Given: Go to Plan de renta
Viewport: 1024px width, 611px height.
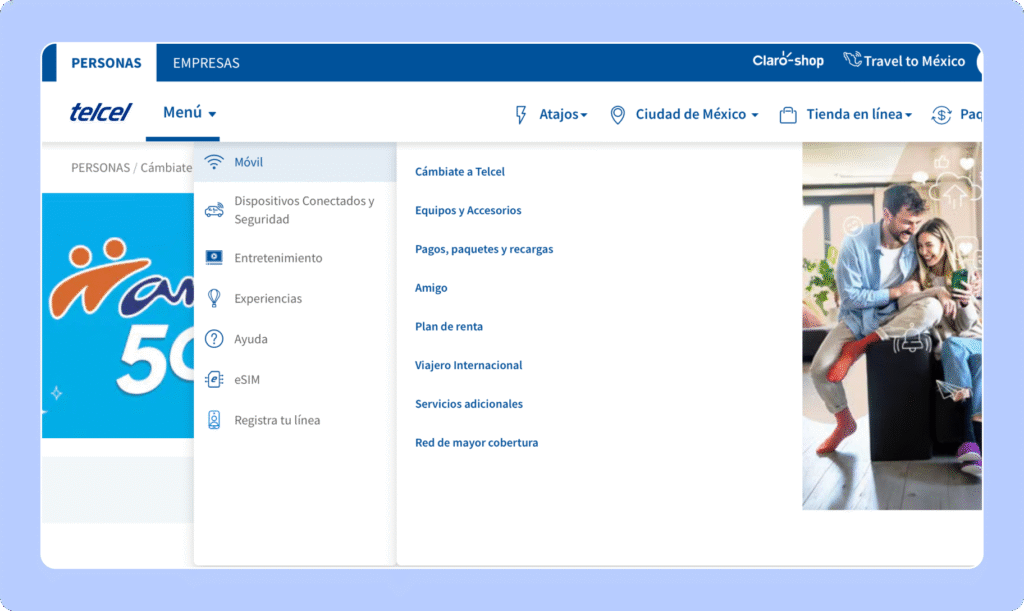Looking at the screenshot, I should (x=449, y=327).
